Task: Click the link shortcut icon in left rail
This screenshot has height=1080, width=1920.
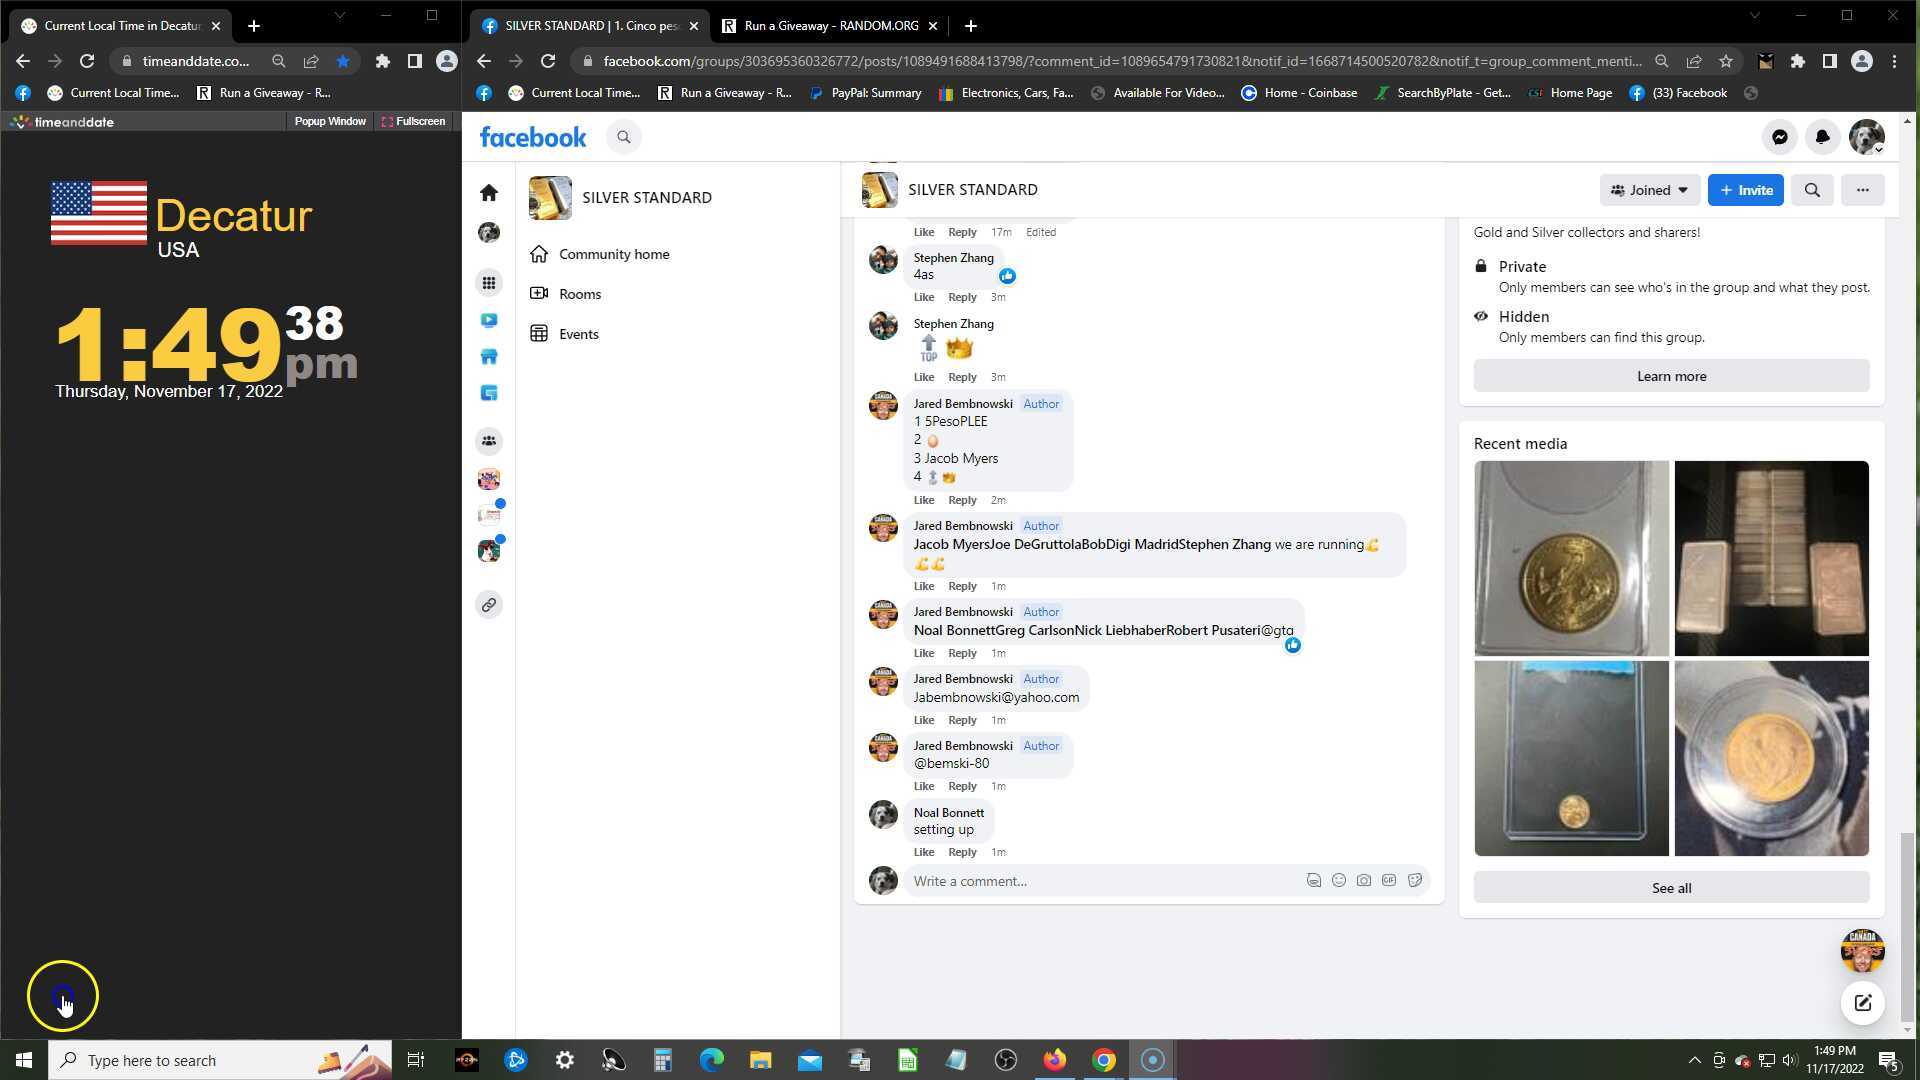Action: (x=489, y=605)
